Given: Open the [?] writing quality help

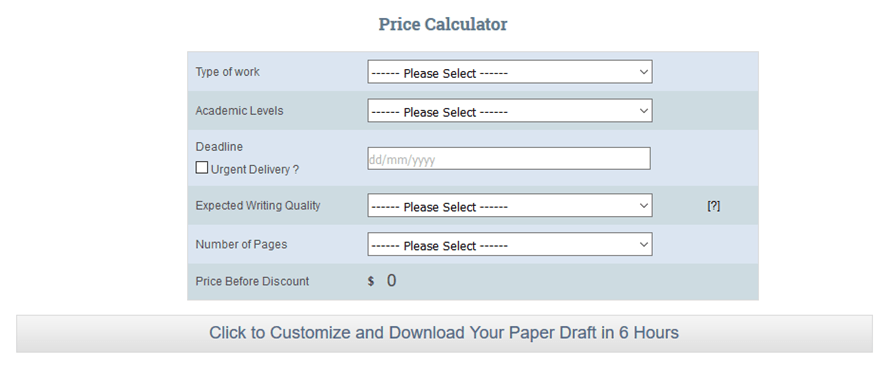Looking at the screenshot, I should point(714,206).
